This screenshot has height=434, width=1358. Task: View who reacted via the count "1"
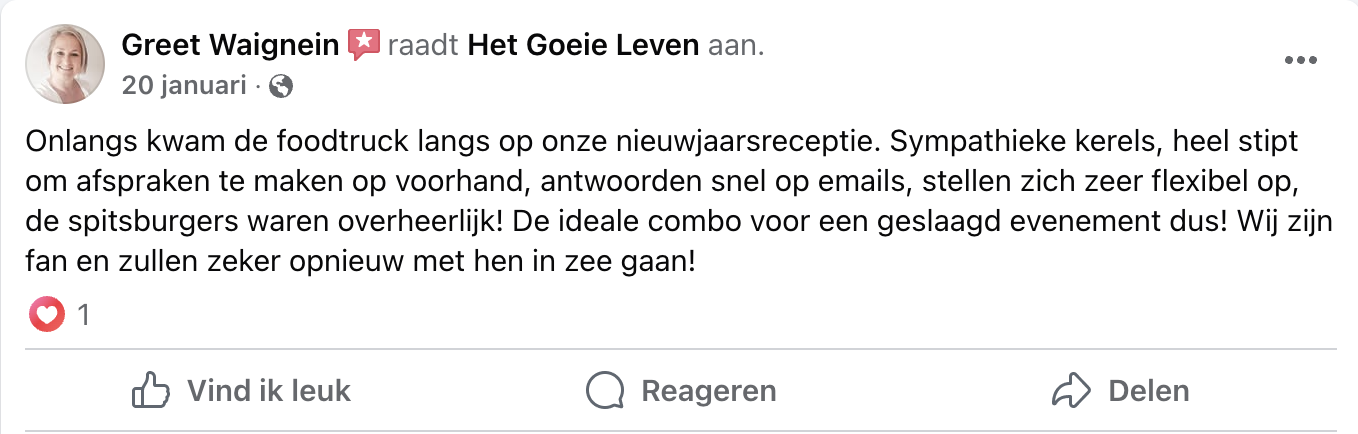click(84, 316)
